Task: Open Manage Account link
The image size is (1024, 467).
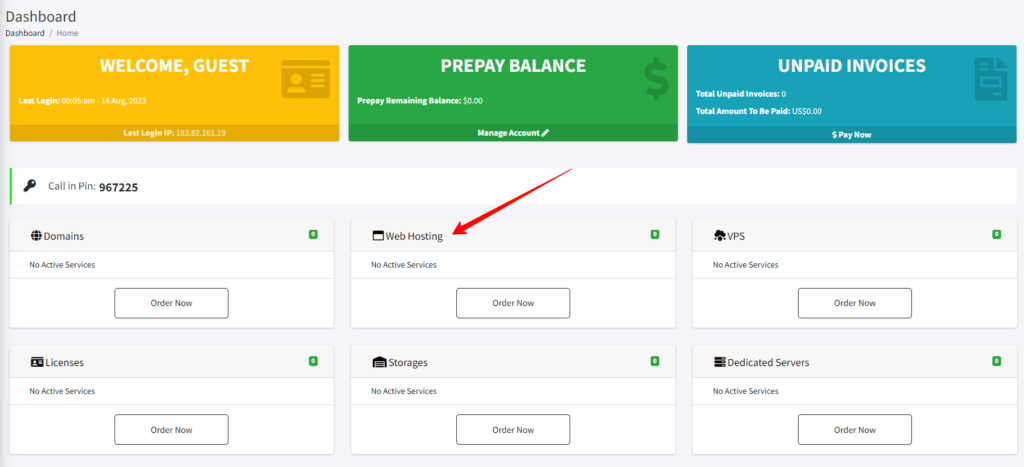Action: 513,133
